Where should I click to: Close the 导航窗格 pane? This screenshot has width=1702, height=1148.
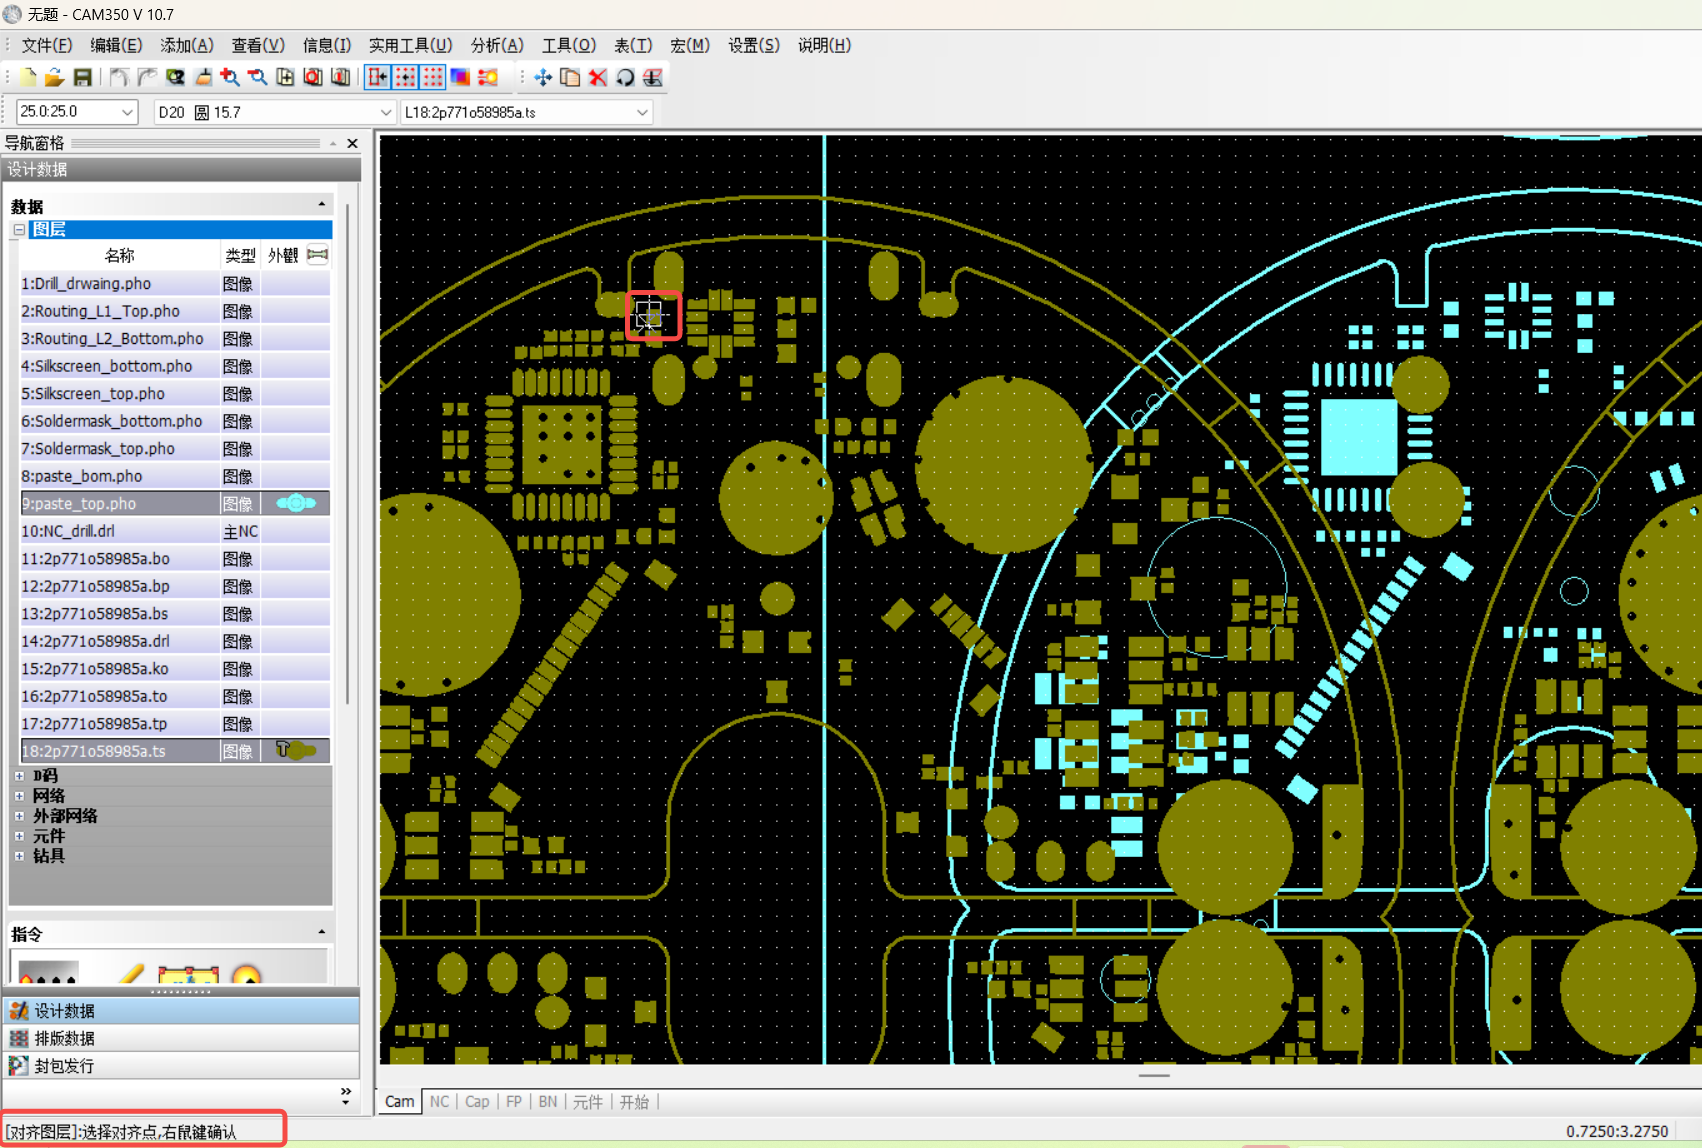(352, 143)
